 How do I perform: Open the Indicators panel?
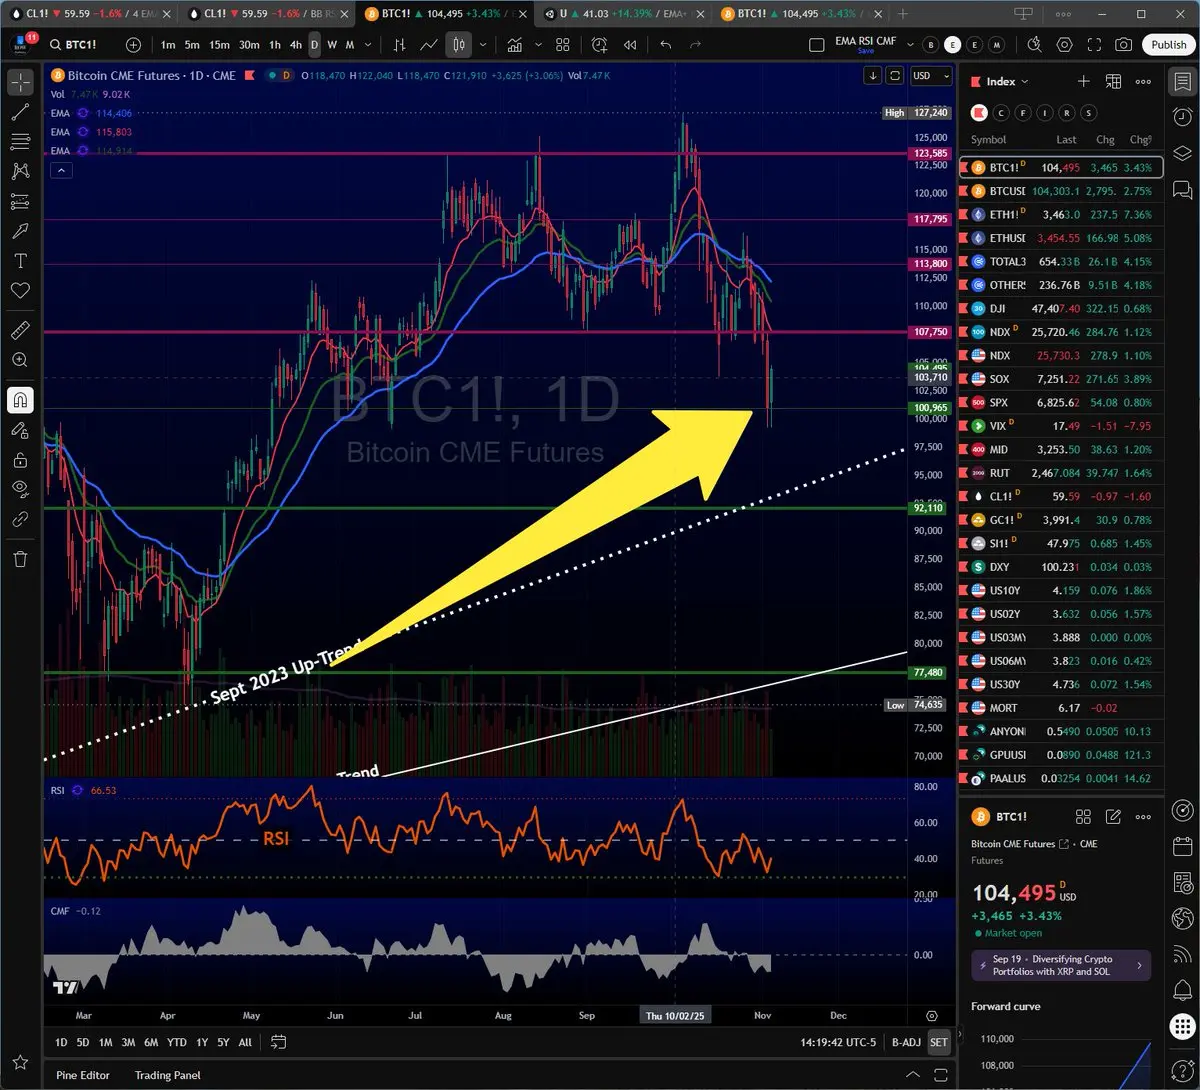pyautogui.click(x=514, y=45)
